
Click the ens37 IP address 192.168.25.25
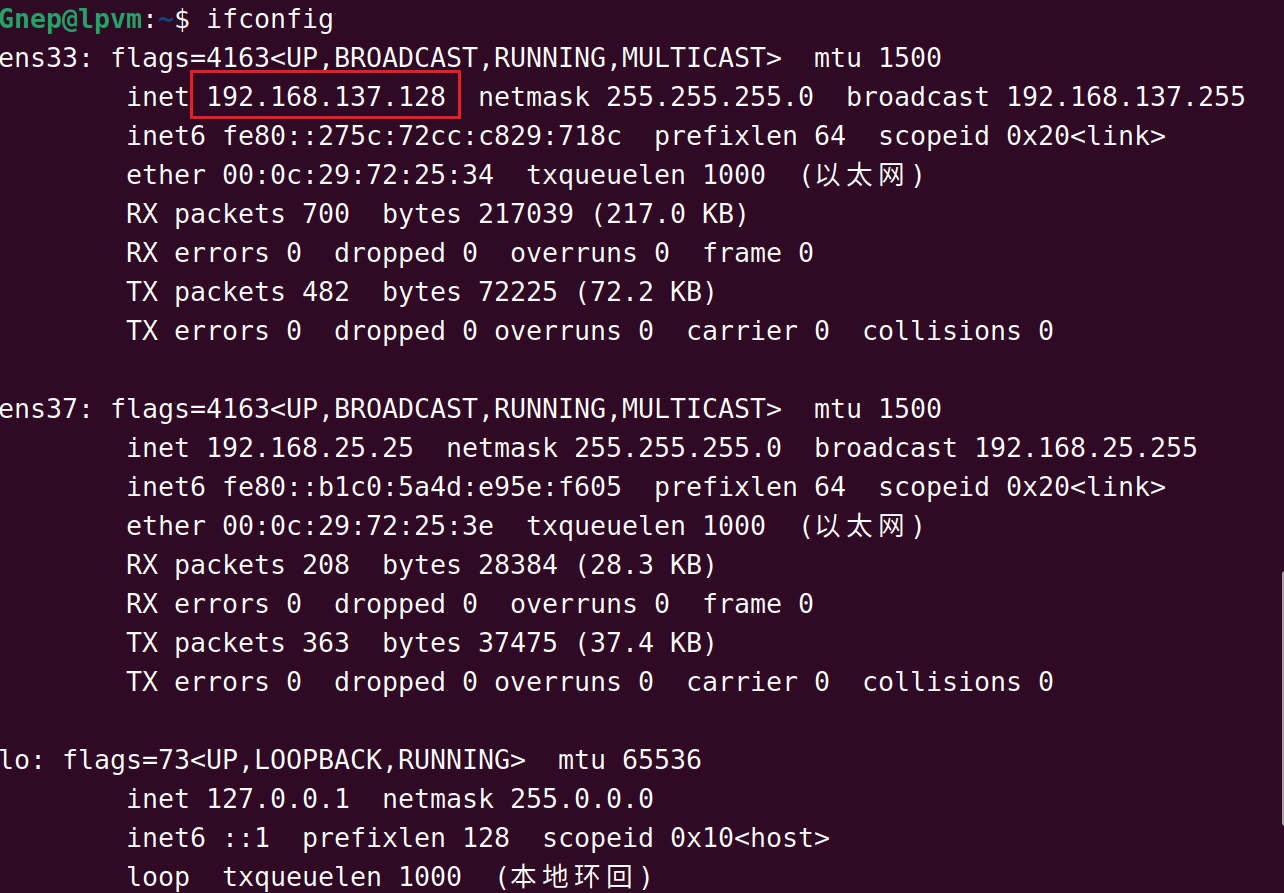310,448
